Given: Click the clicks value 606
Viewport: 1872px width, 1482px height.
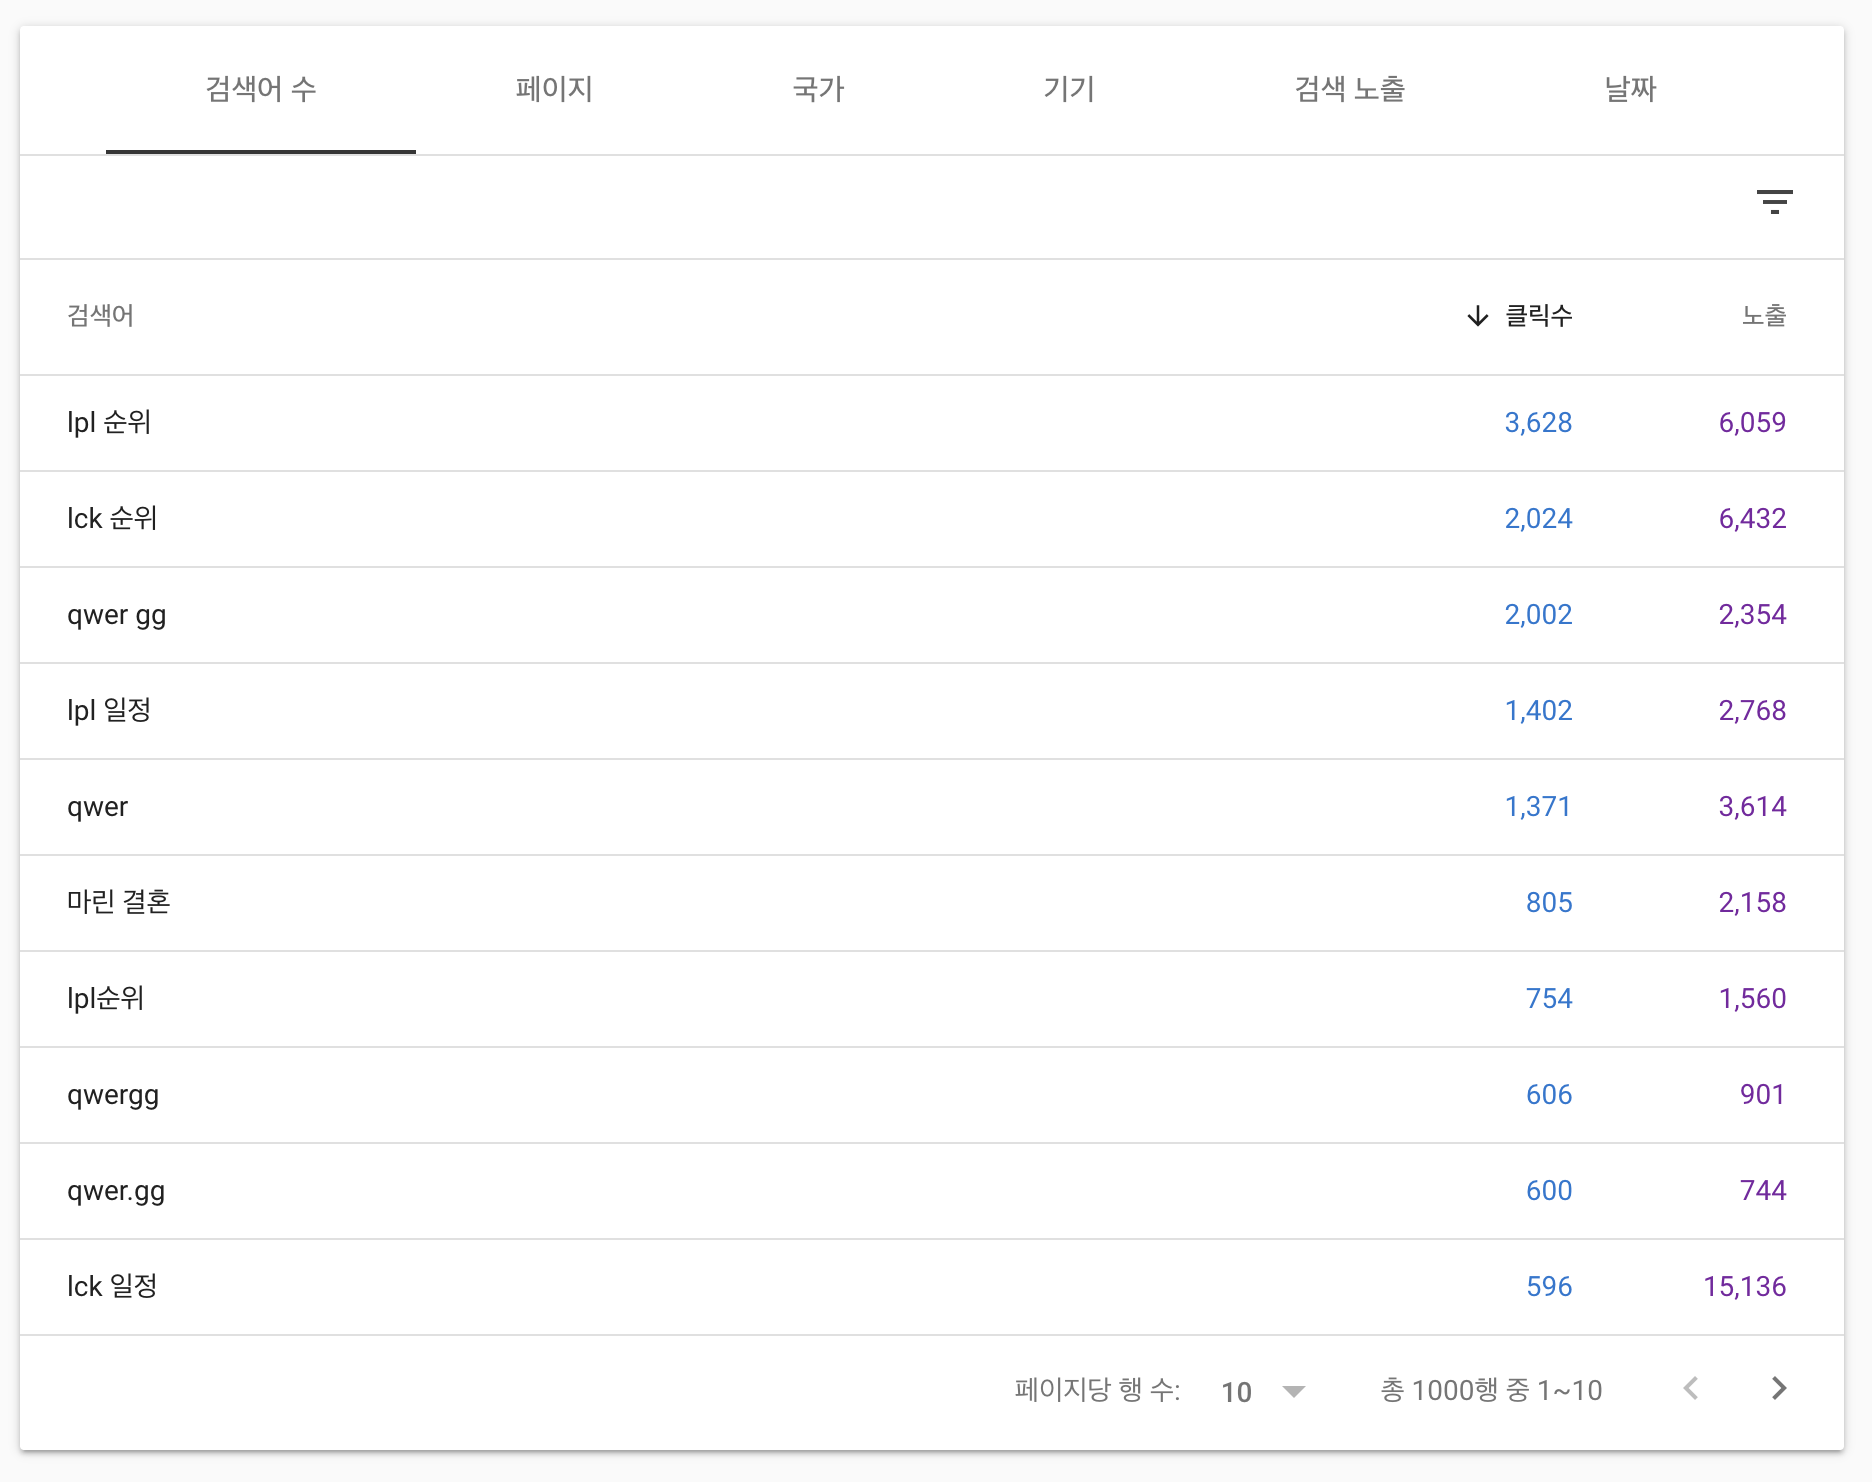Looking at the screenshot, I should click(x=1549, y=1095).
